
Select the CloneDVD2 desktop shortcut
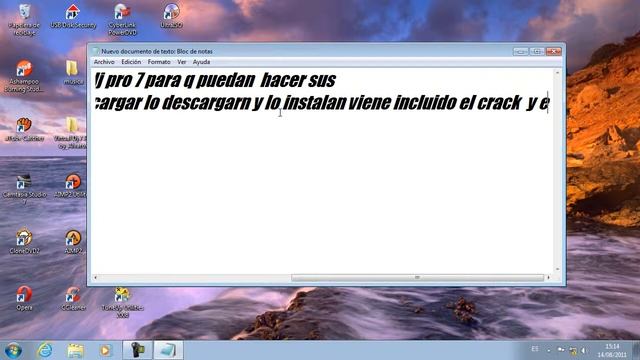click(24, 241)
